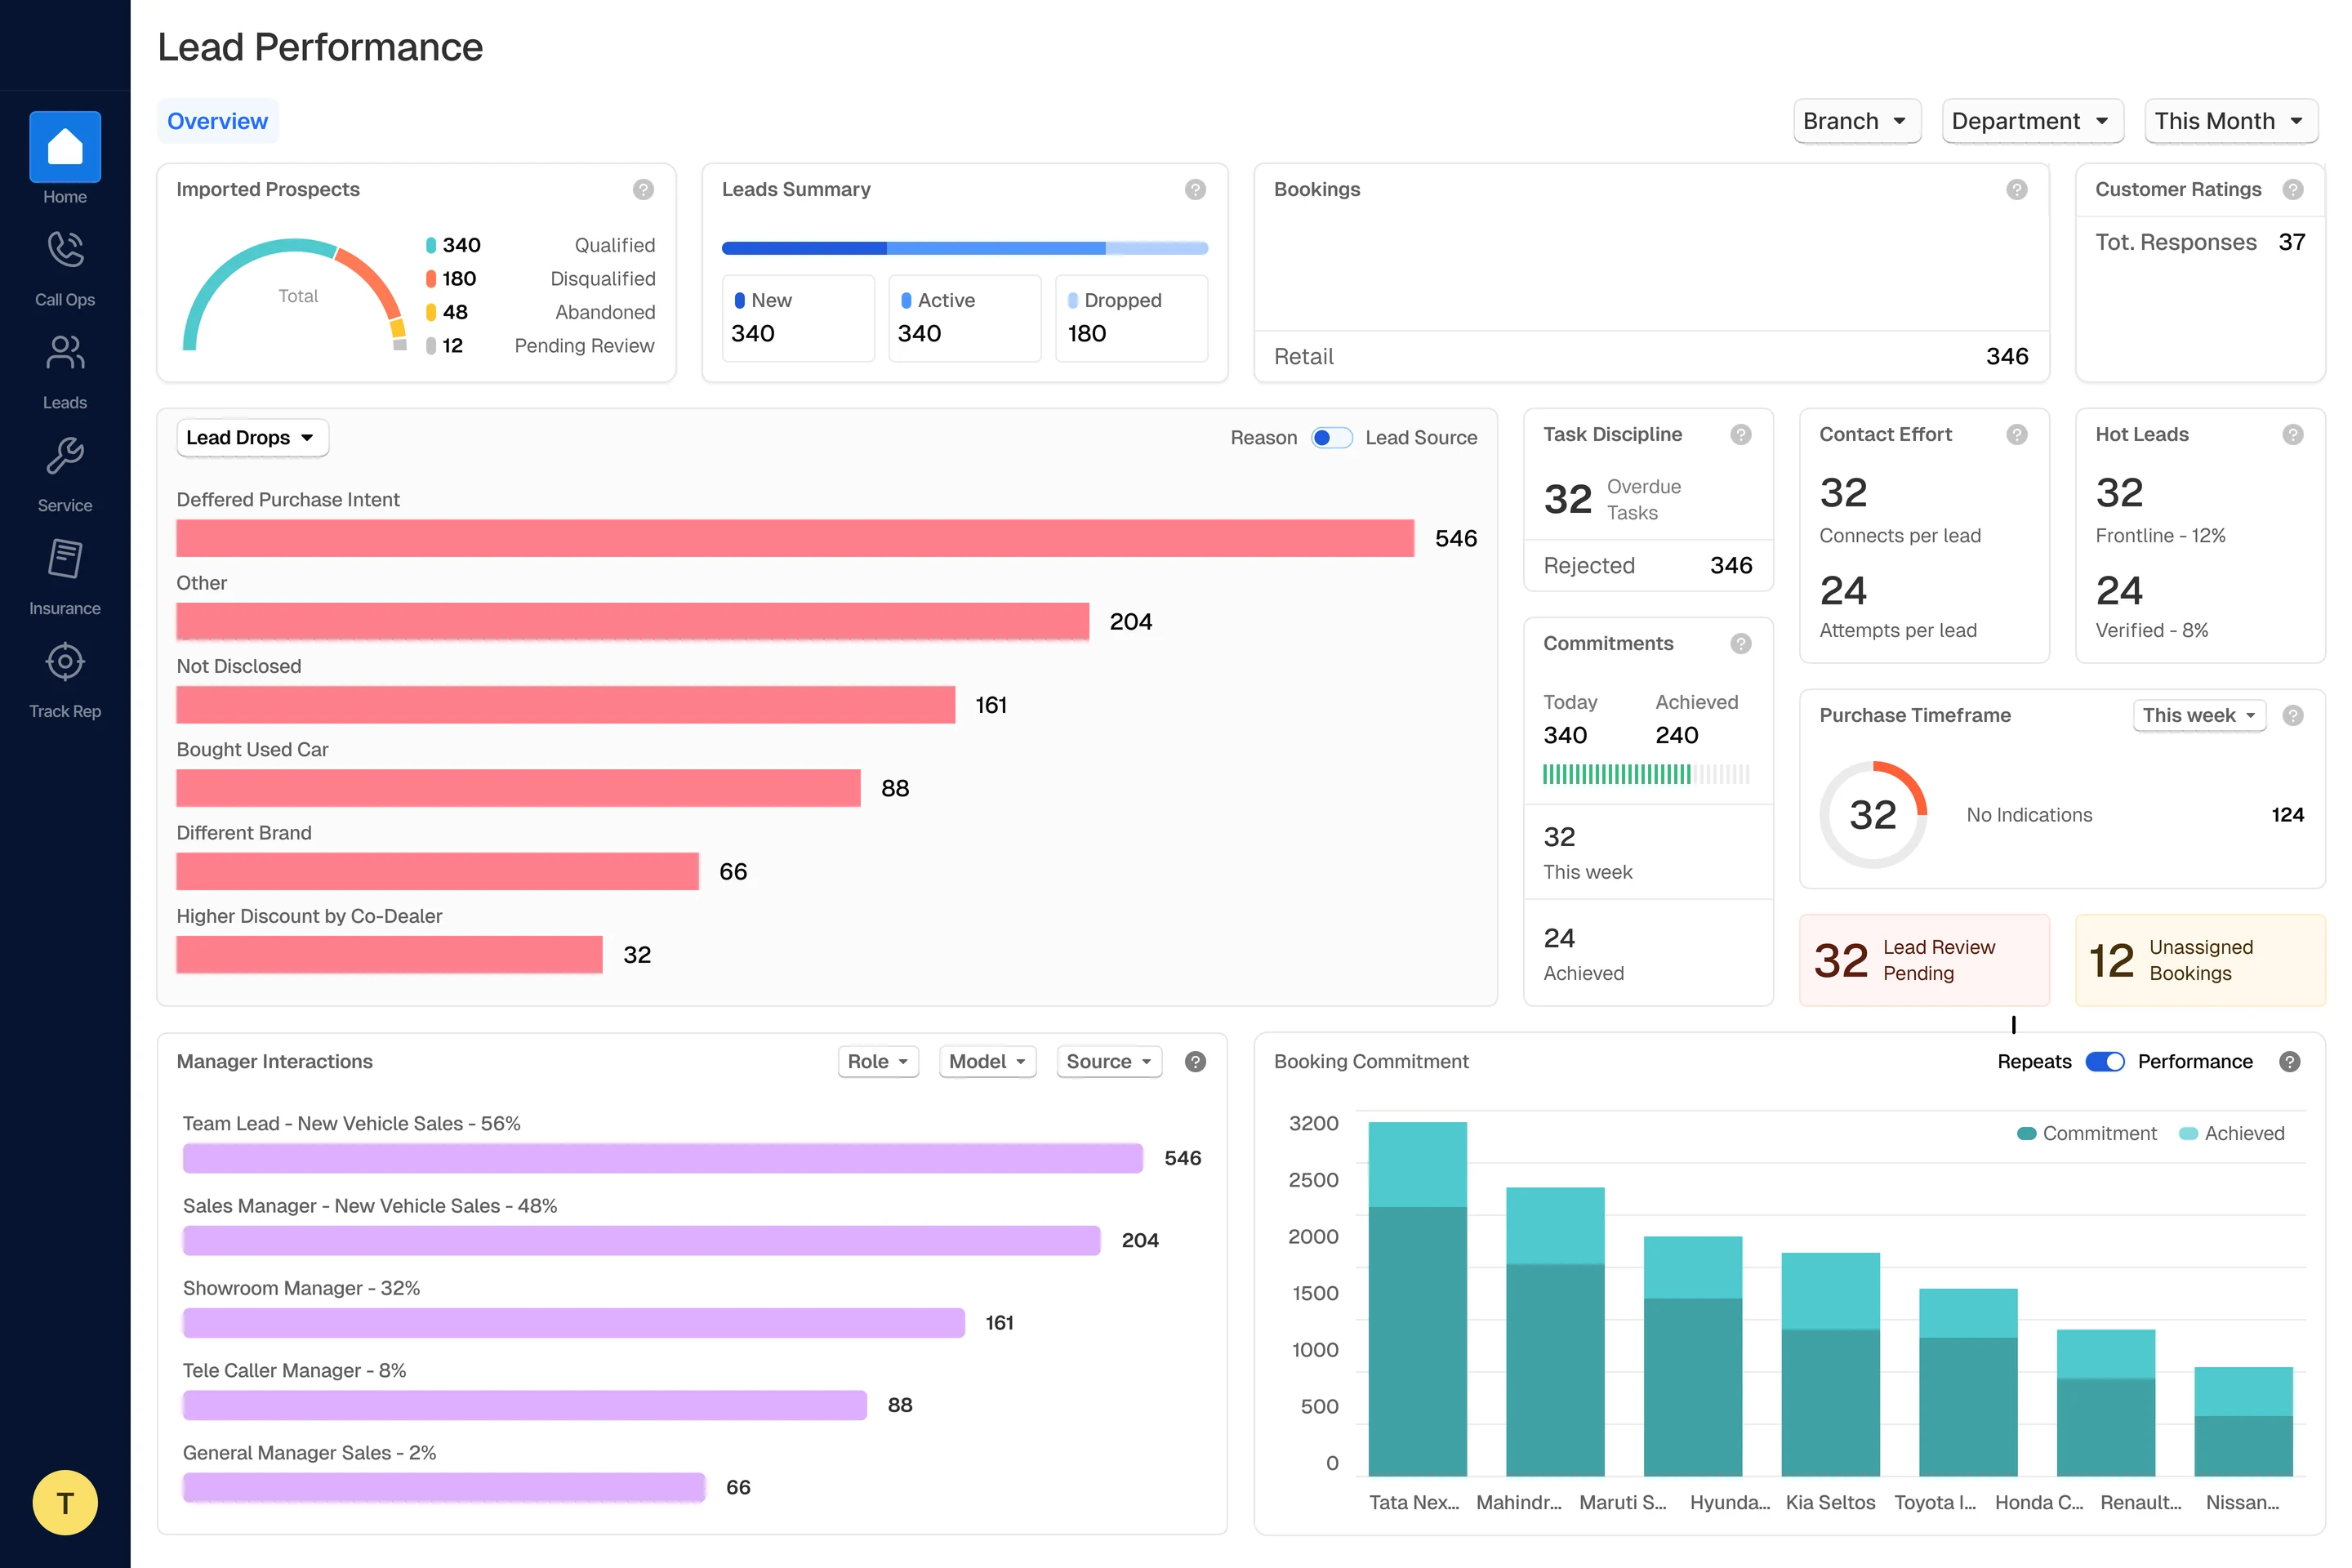Screen dimensions: 2352x1568
Task: Open Service wrench icon
Action: (x=65, y=455)
